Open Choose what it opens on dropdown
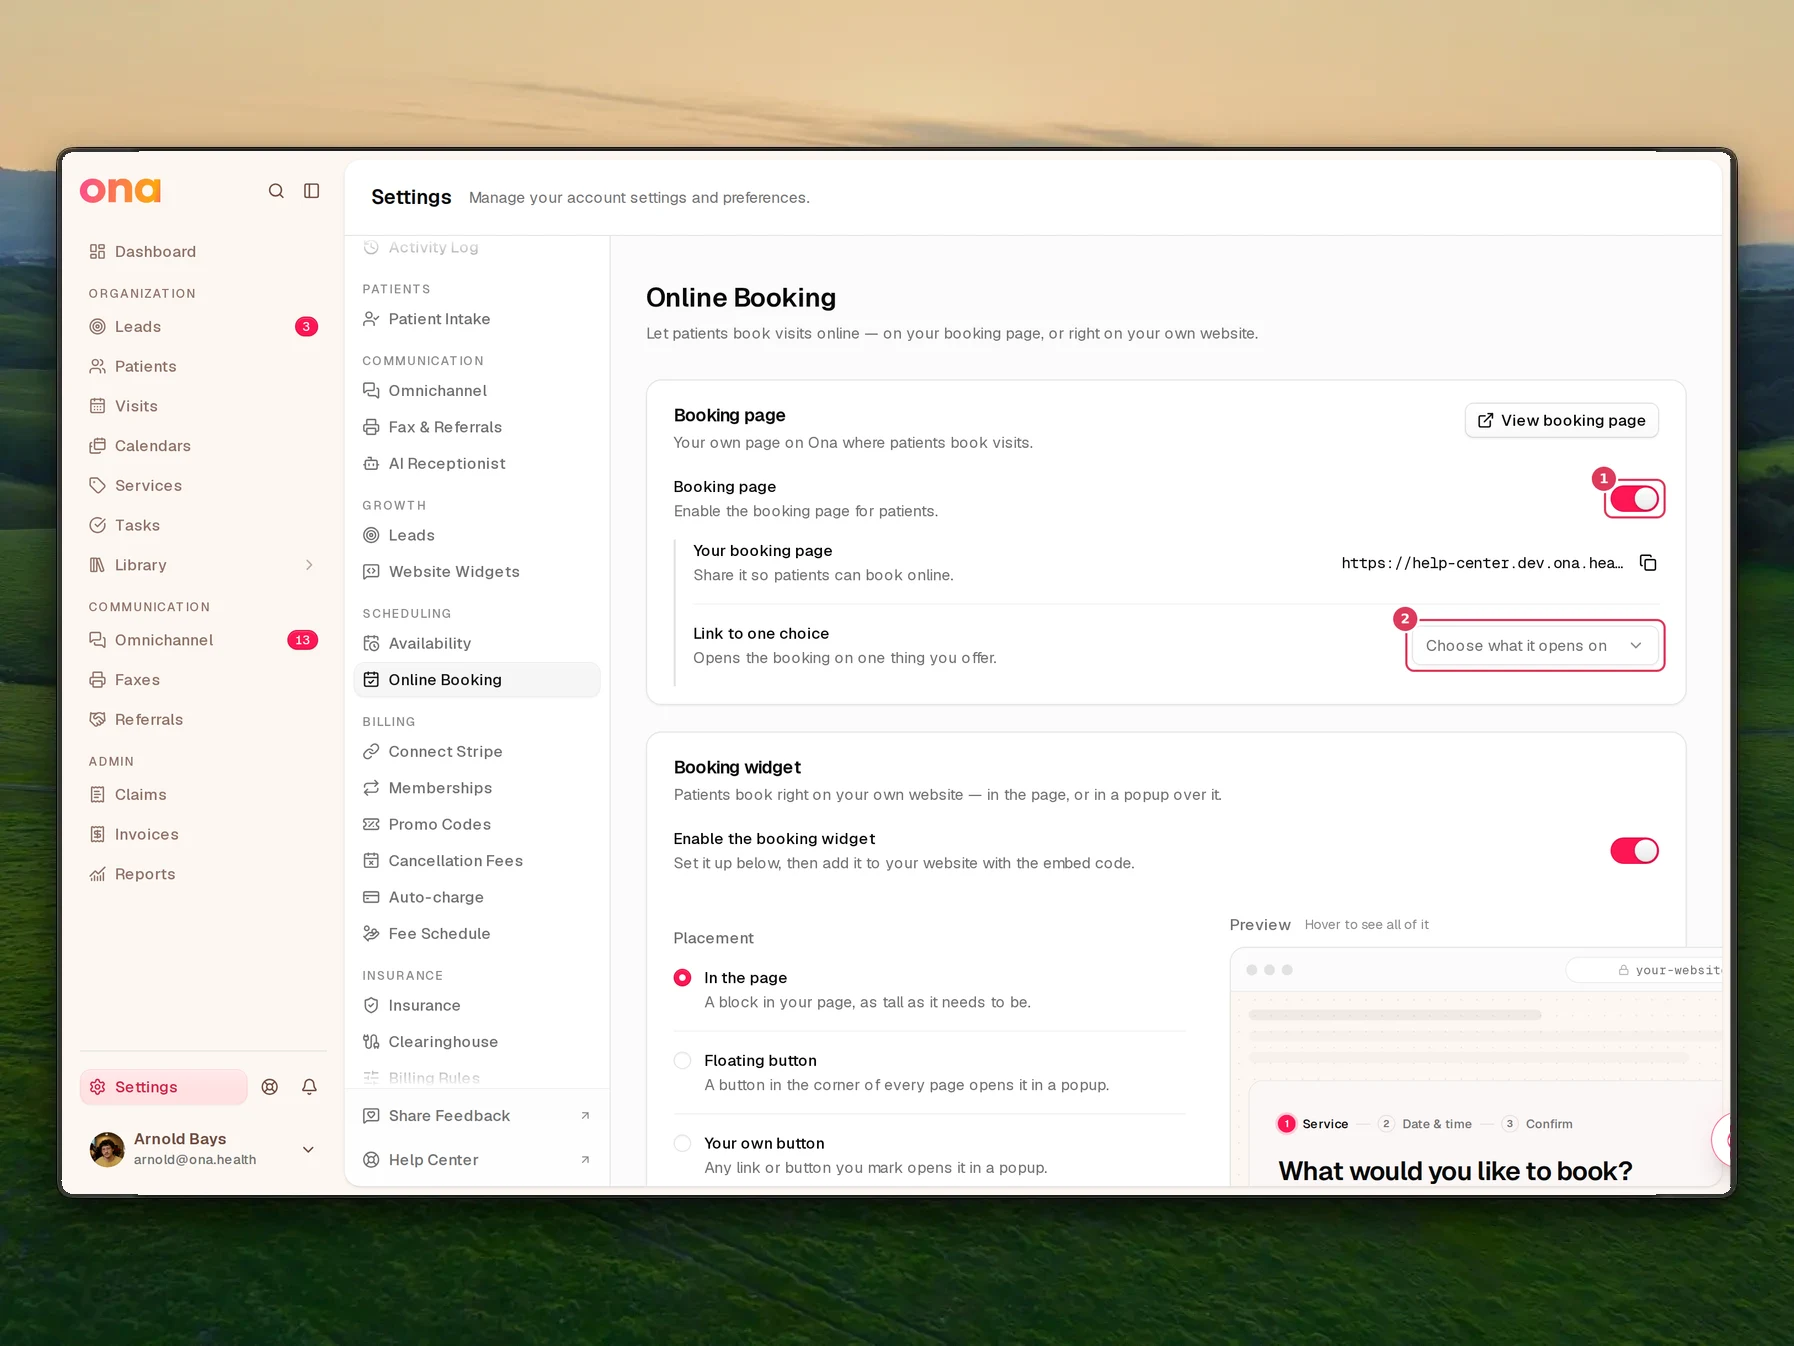Screen dimensions: 1794x1346 point(1534,646)
